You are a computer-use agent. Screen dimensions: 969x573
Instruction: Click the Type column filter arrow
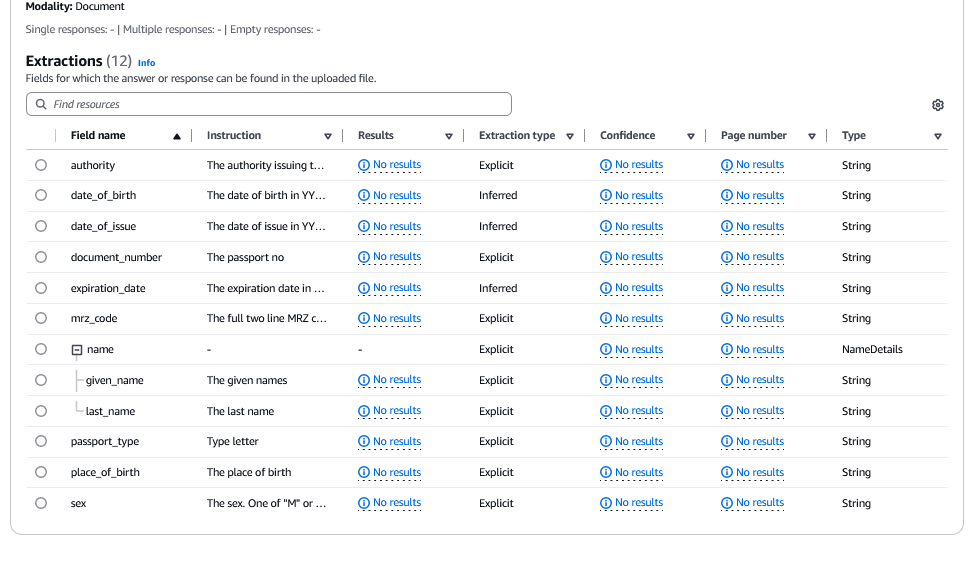(938, 136)
